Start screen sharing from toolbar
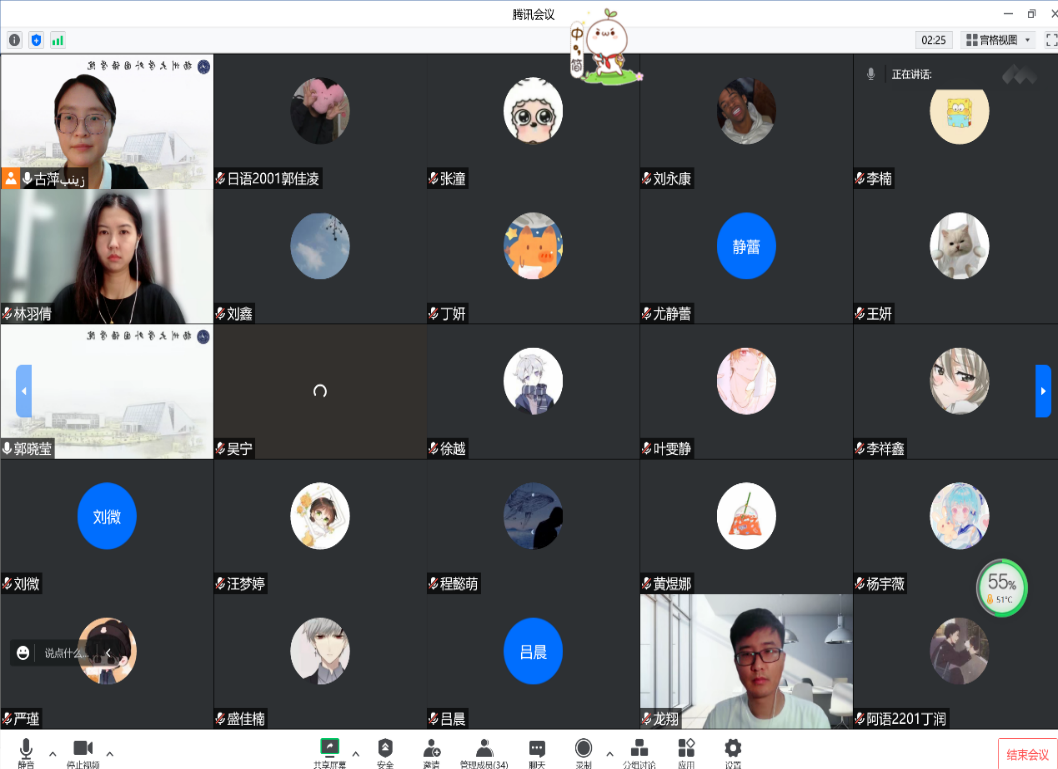Viewport: 1058px width, 769px height. [329, 750]
